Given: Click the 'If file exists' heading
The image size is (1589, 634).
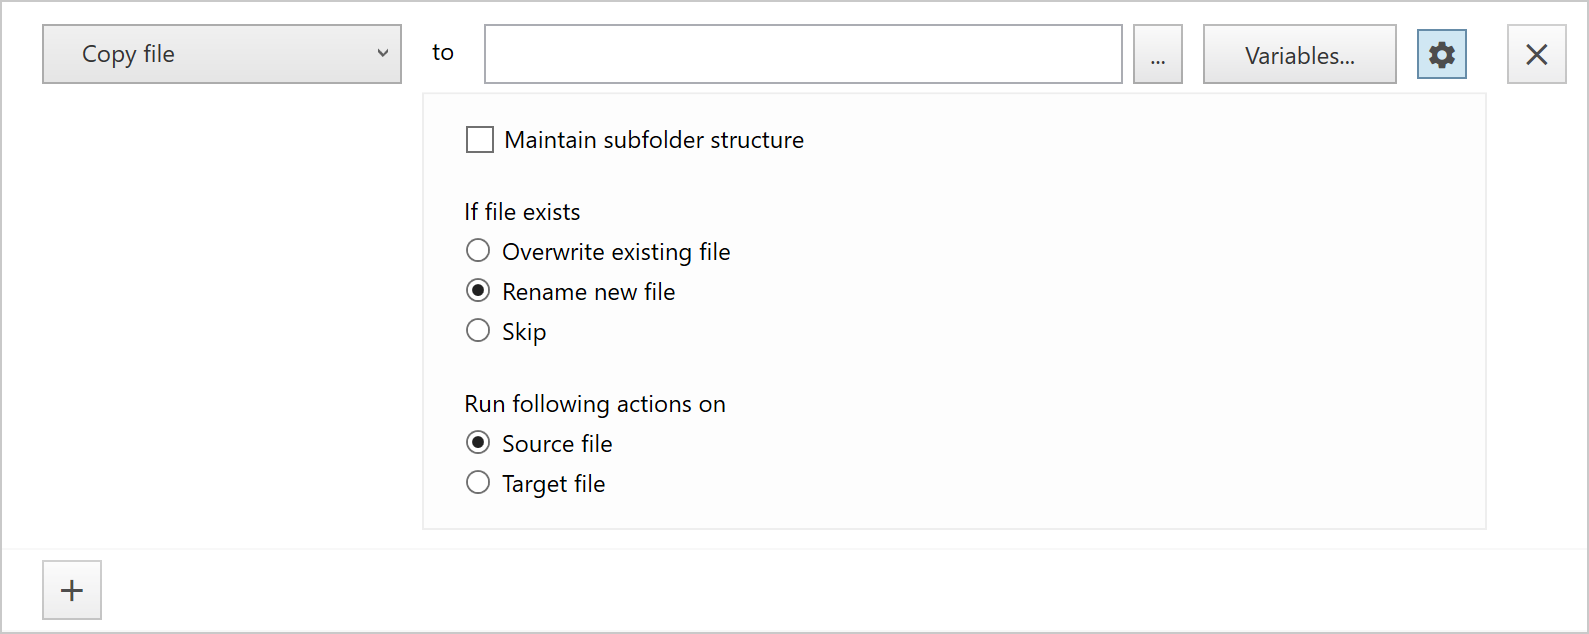Looking at the screenshot, I should click(x=522, y=212).
